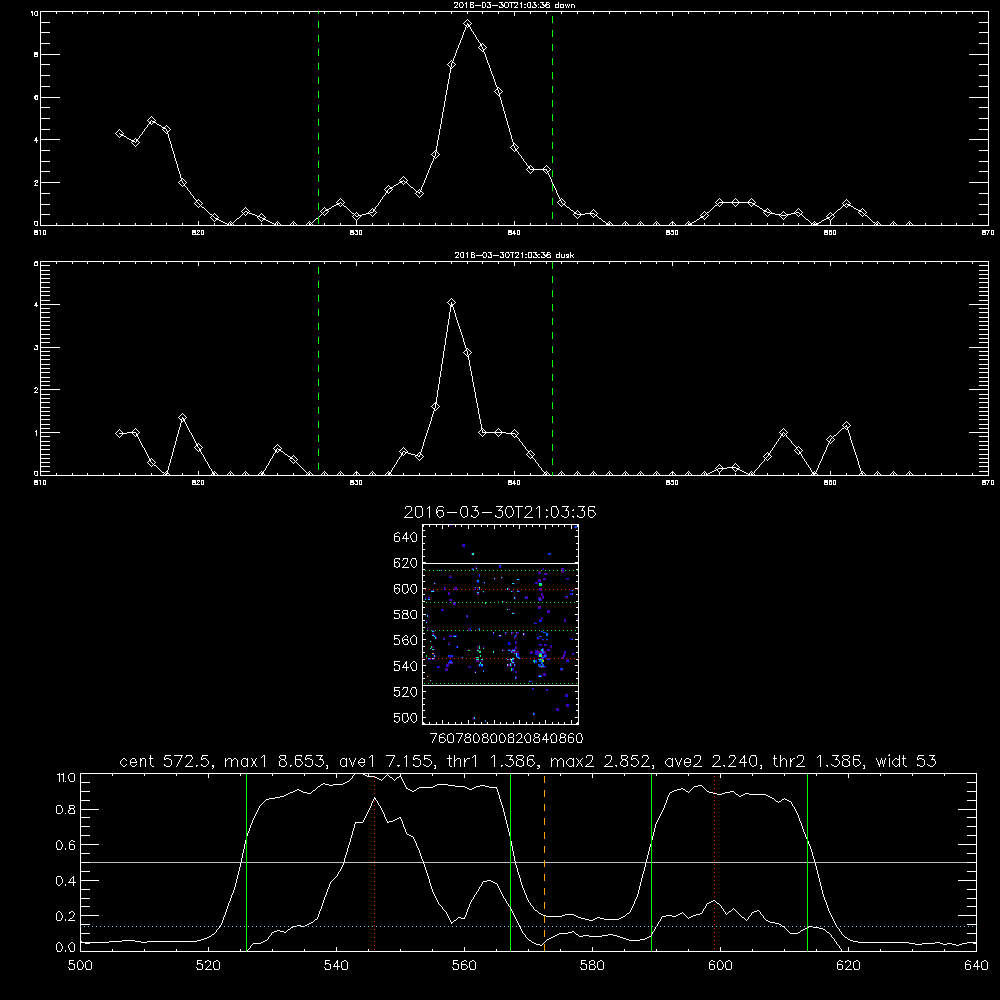Click green solid line near 526 in bottom plot
Screen dimensions: 1000x1000
click(246, 862)
